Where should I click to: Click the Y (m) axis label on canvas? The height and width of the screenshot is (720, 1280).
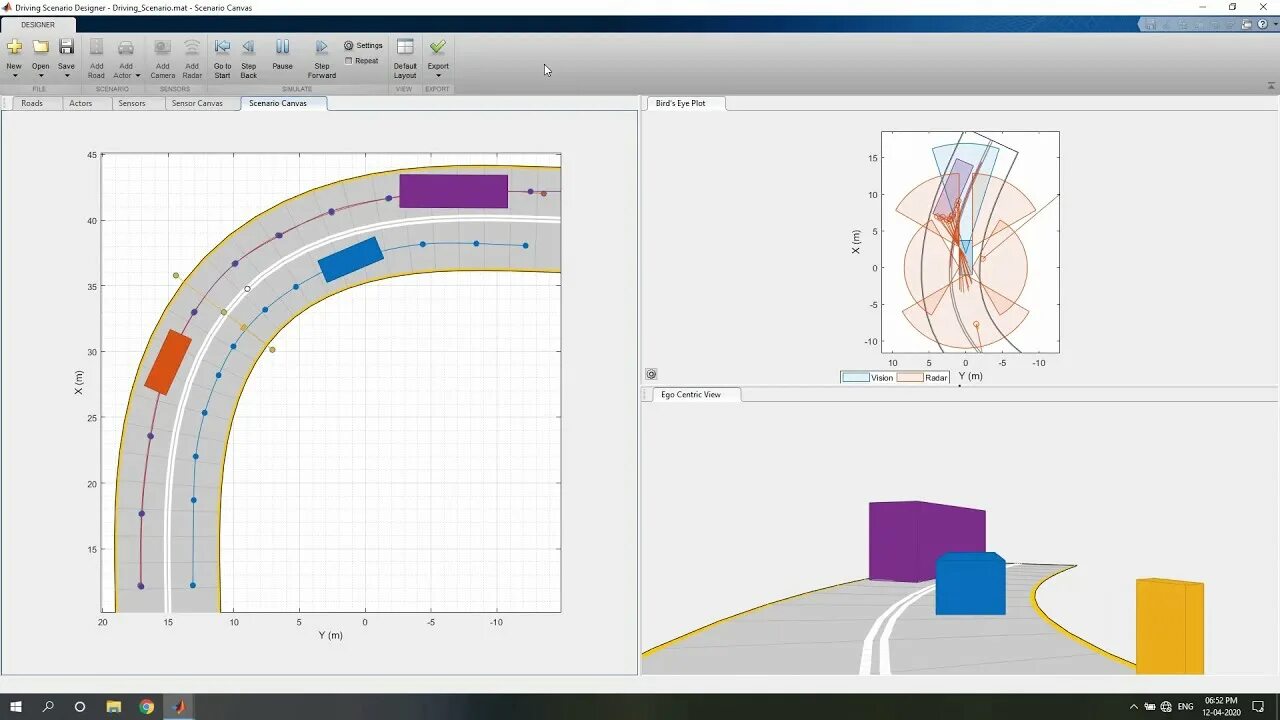coord(330,635)
